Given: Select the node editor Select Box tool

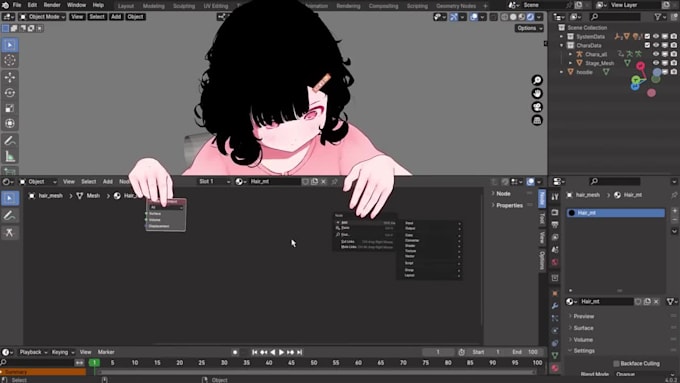Looking at the screenshot, I should [10, 198].
